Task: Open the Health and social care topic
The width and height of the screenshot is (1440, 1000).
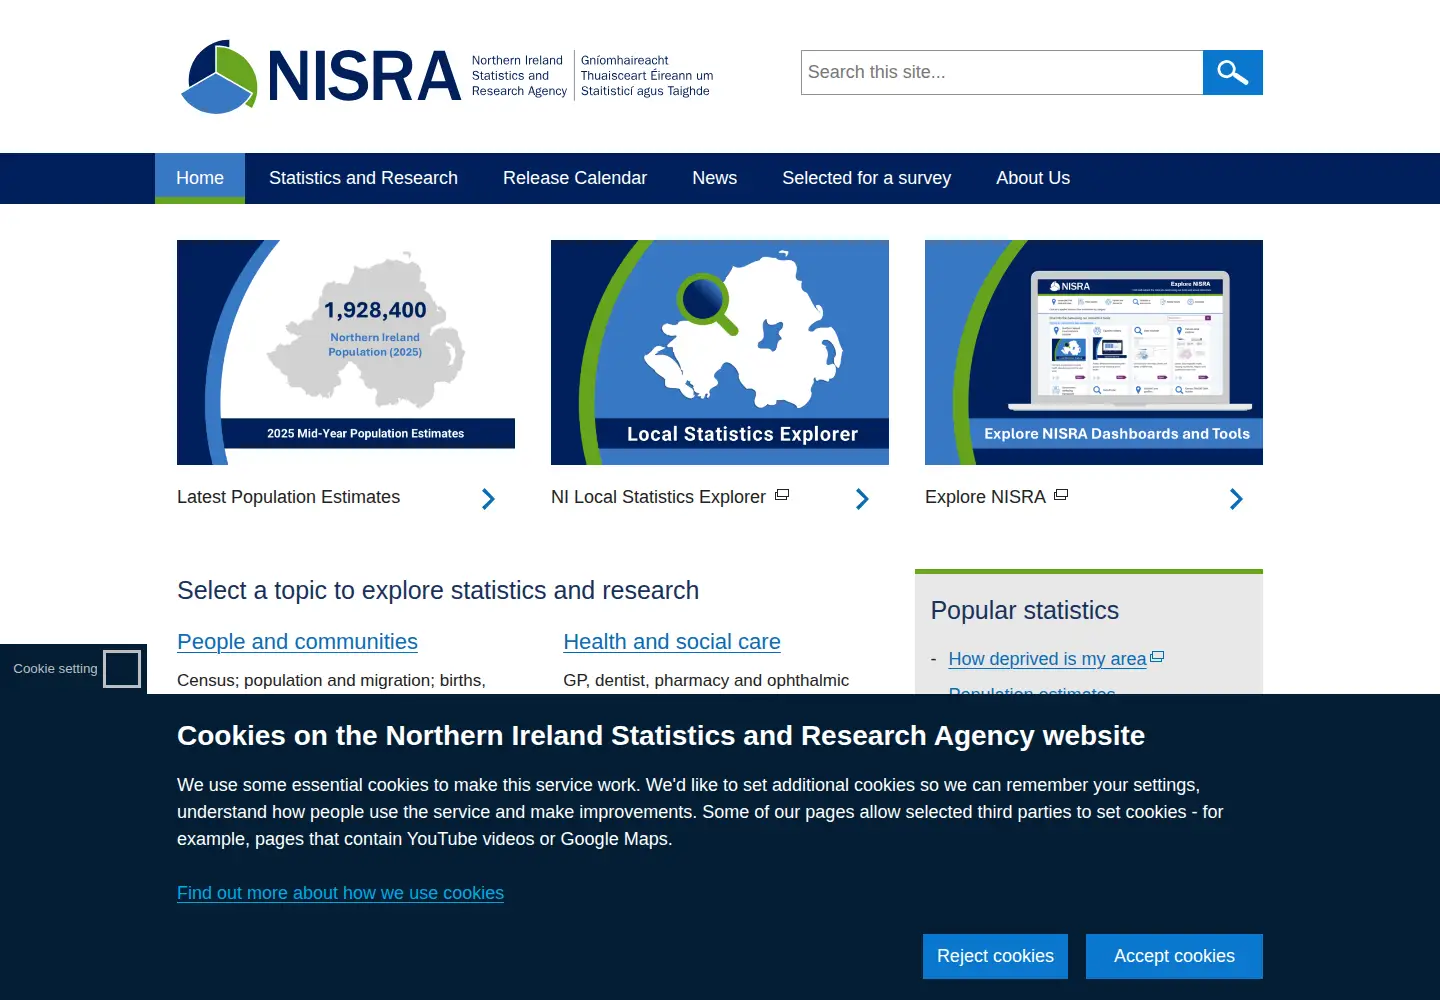Action: click(x=672, y=642)
